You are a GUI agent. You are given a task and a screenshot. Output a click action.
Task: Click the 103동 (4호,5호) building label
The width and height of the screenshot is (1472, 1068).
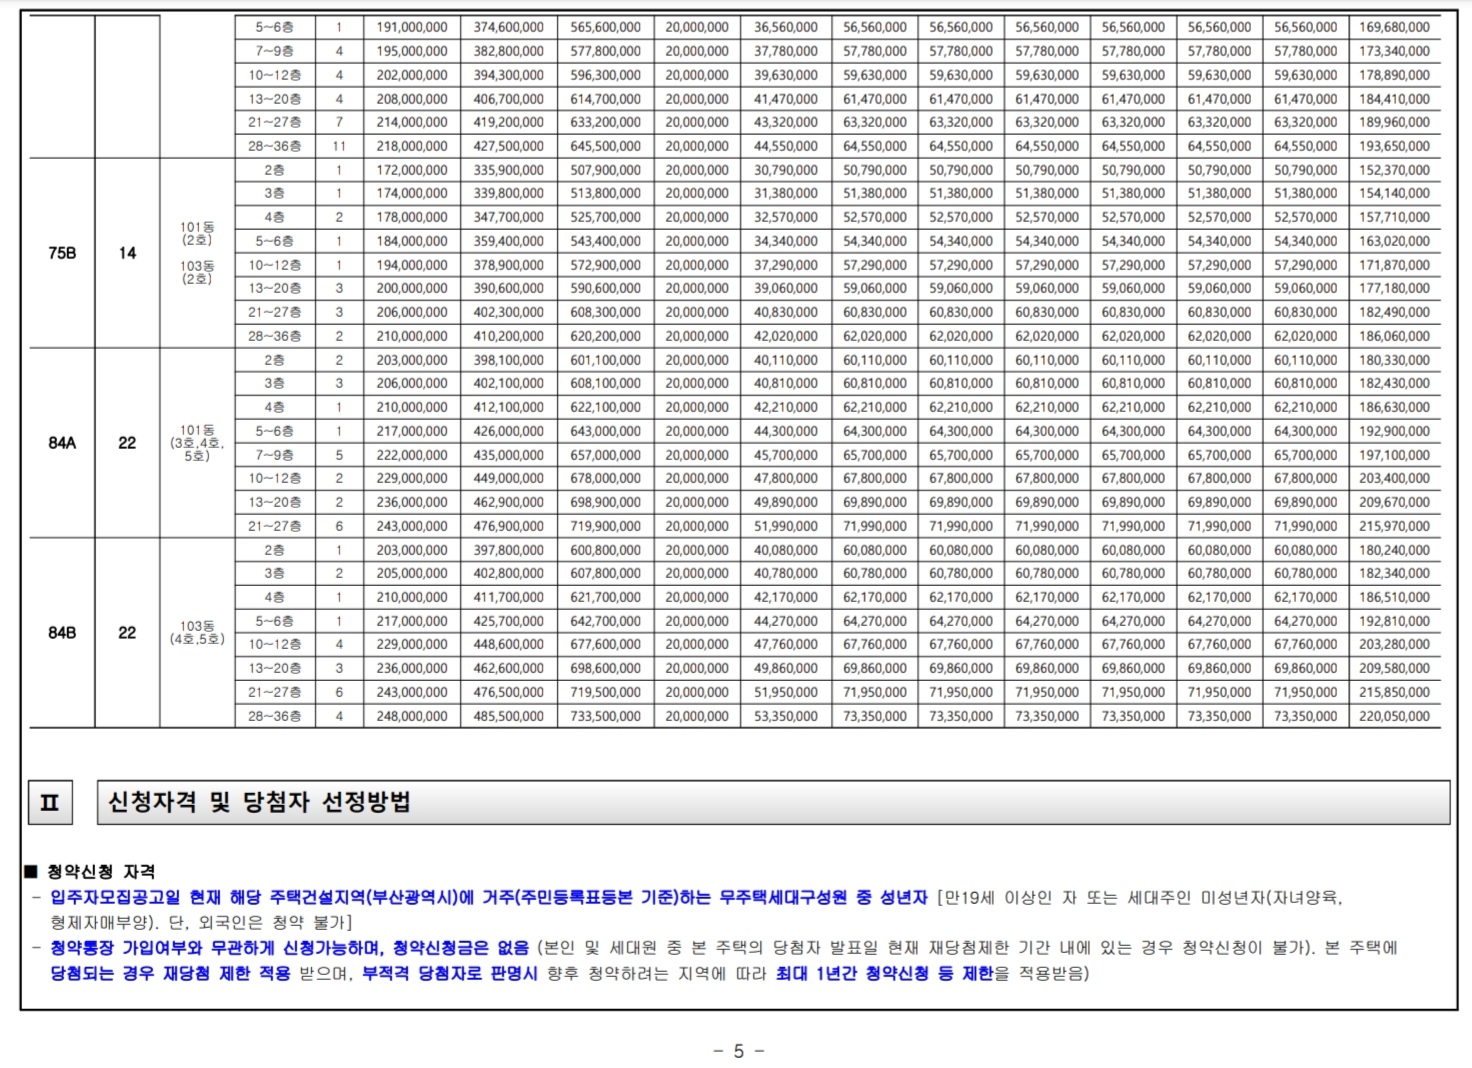tap(197, 633)
